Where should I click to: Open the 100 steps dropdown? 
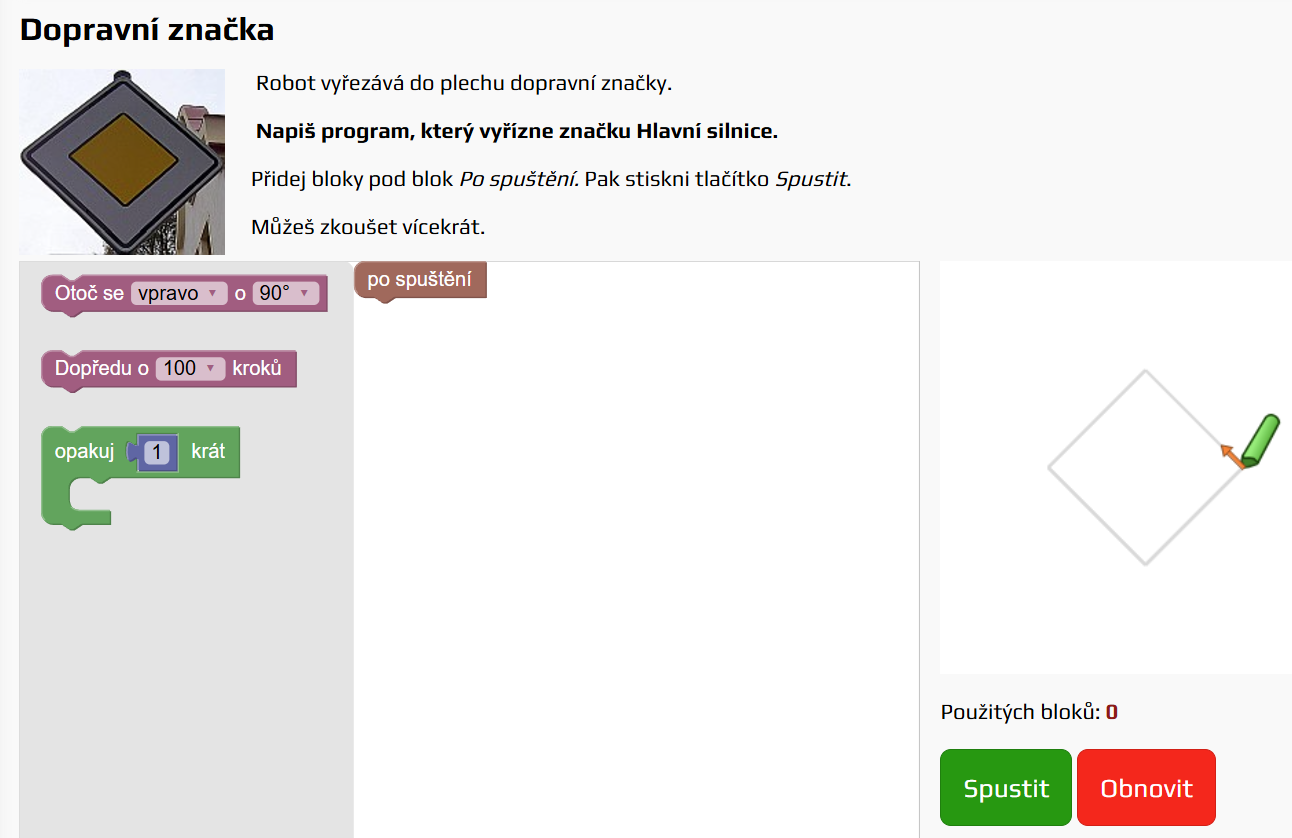(x=190, y=369)
